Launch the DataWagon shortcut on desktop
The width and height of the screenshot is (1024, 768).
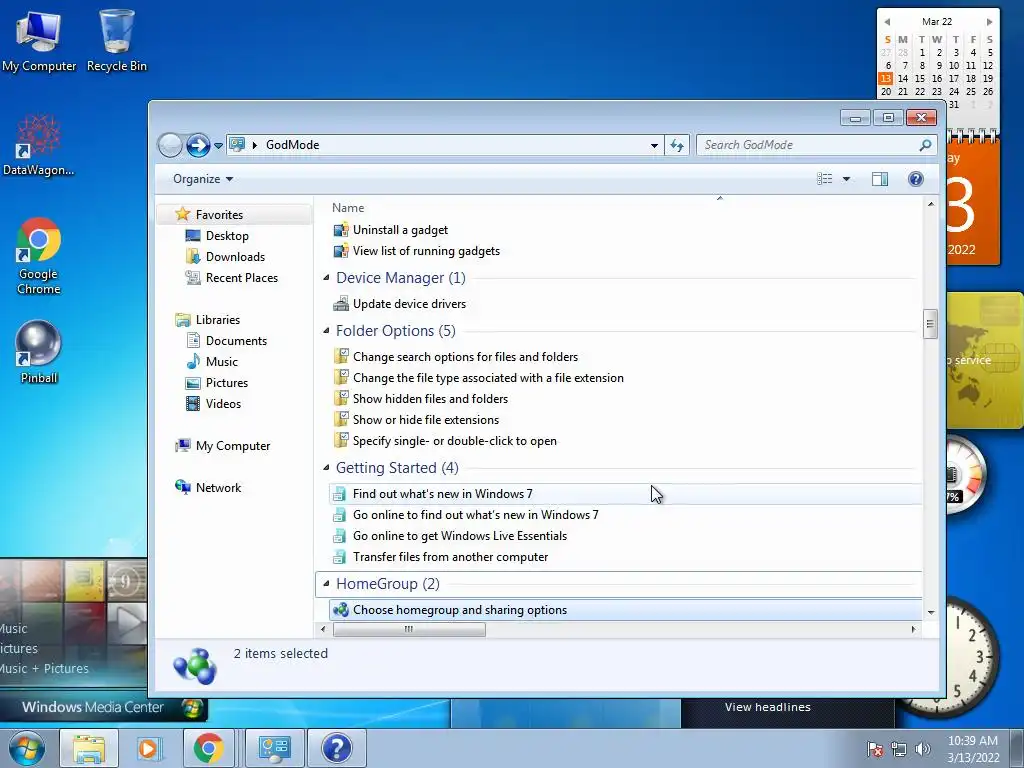(39, 145)
